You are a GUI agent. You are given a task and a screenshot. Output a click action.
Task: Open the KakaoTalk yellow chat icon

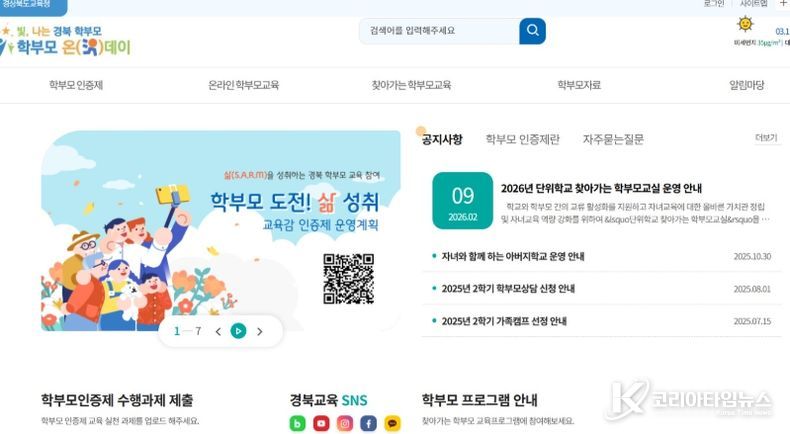point(392,423)
